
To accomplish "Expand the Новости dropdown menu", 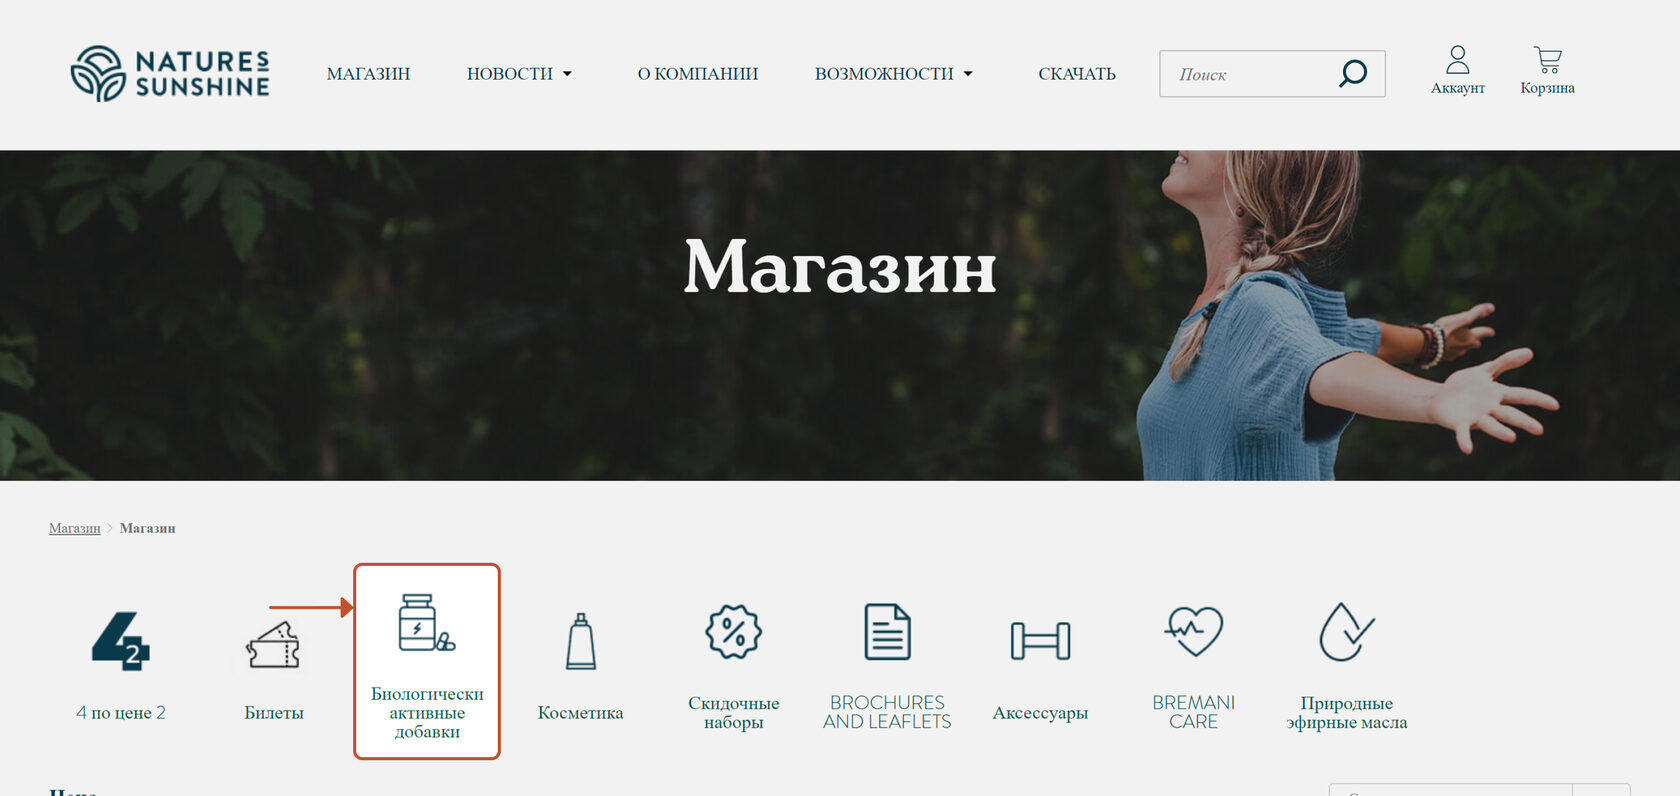I will coord(519,74).
